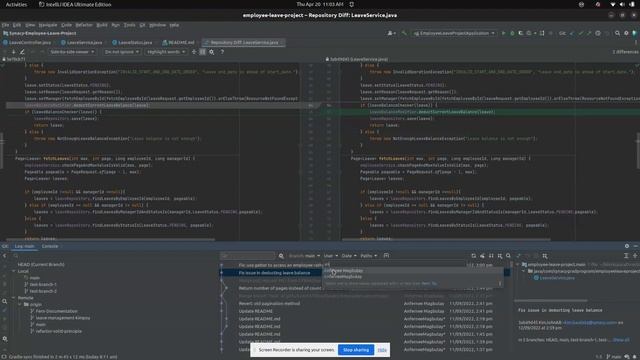Open IDE settings gear in top toolbar
The height and width of the screenshot is (360, 640).
coord(626,33)
